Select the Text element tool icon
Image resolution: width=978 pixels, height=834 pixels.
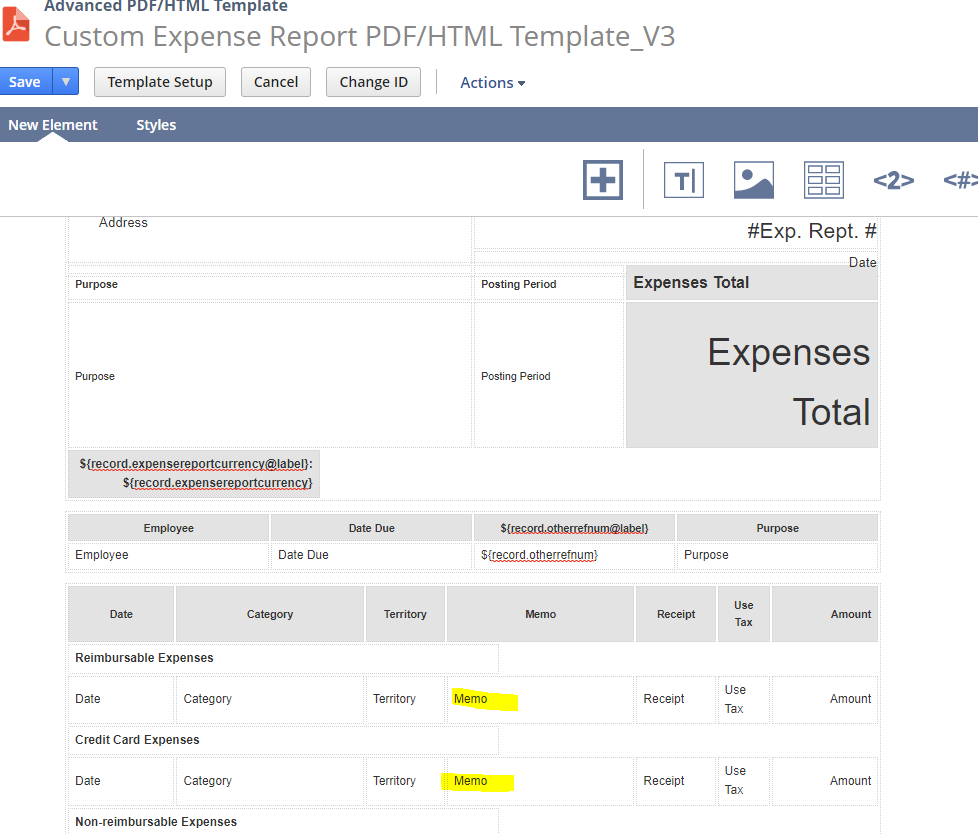point(683,180)
